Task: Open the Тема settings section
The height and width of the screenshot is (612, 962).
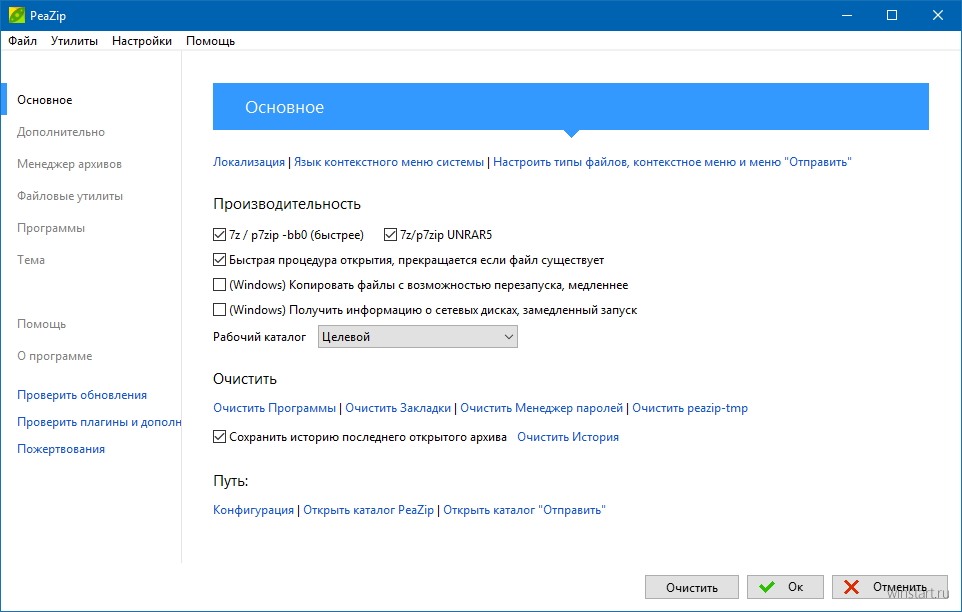Action: (x=31, y=260)
